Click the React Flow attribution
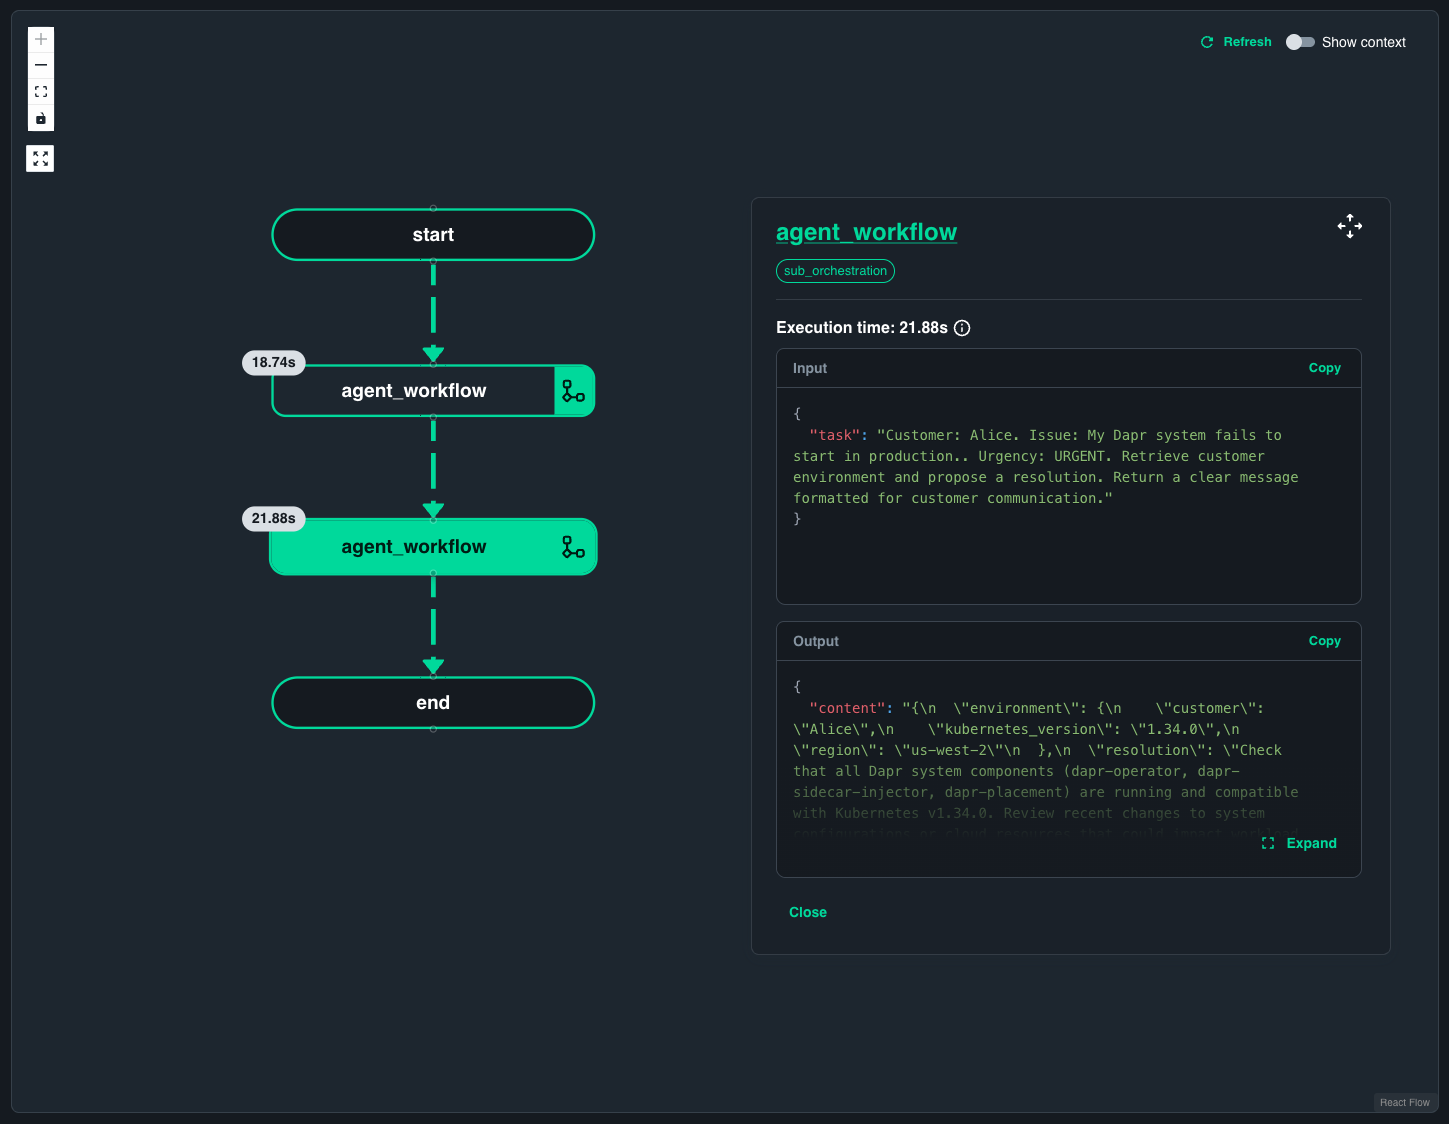The image size is (1449, 1124). click(1404, 1102)
